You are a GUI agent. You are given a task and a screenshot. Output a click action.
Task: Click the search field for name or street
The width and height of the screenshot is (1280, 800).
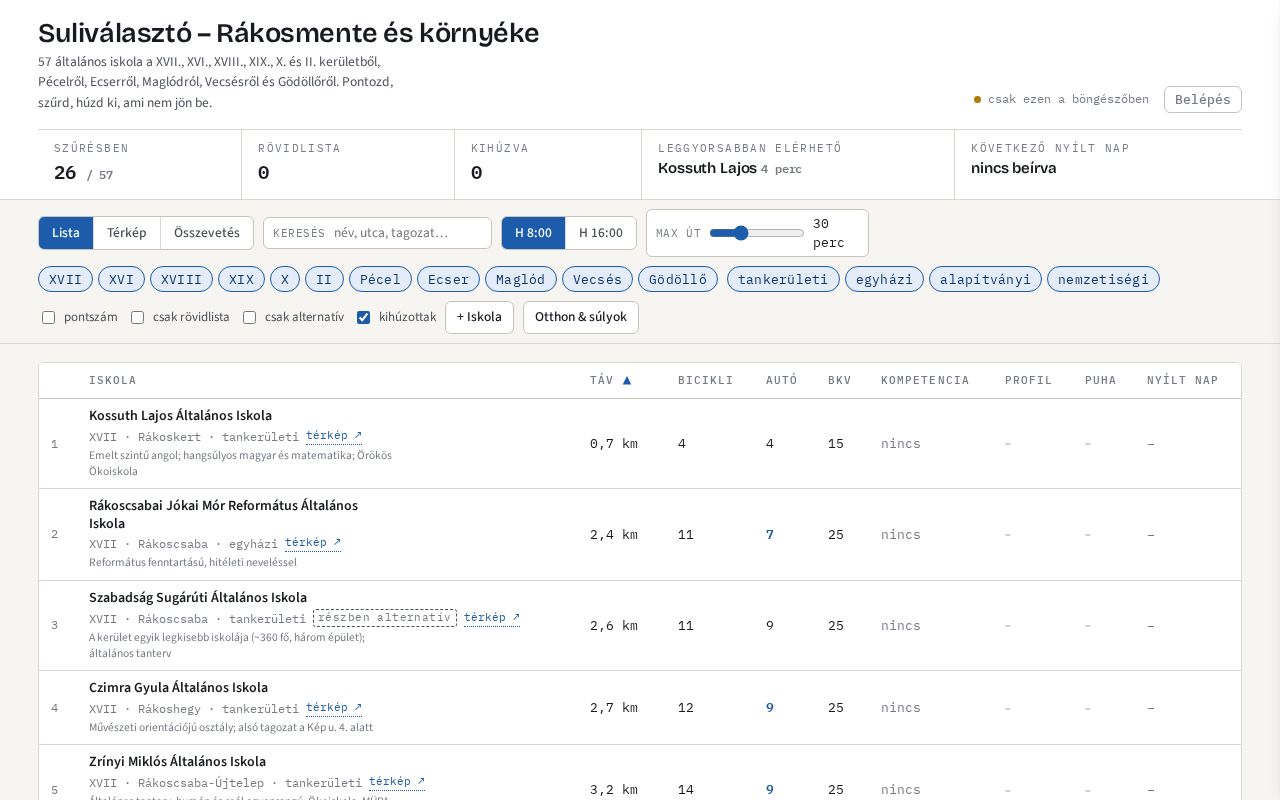click(x=378, y=233)
